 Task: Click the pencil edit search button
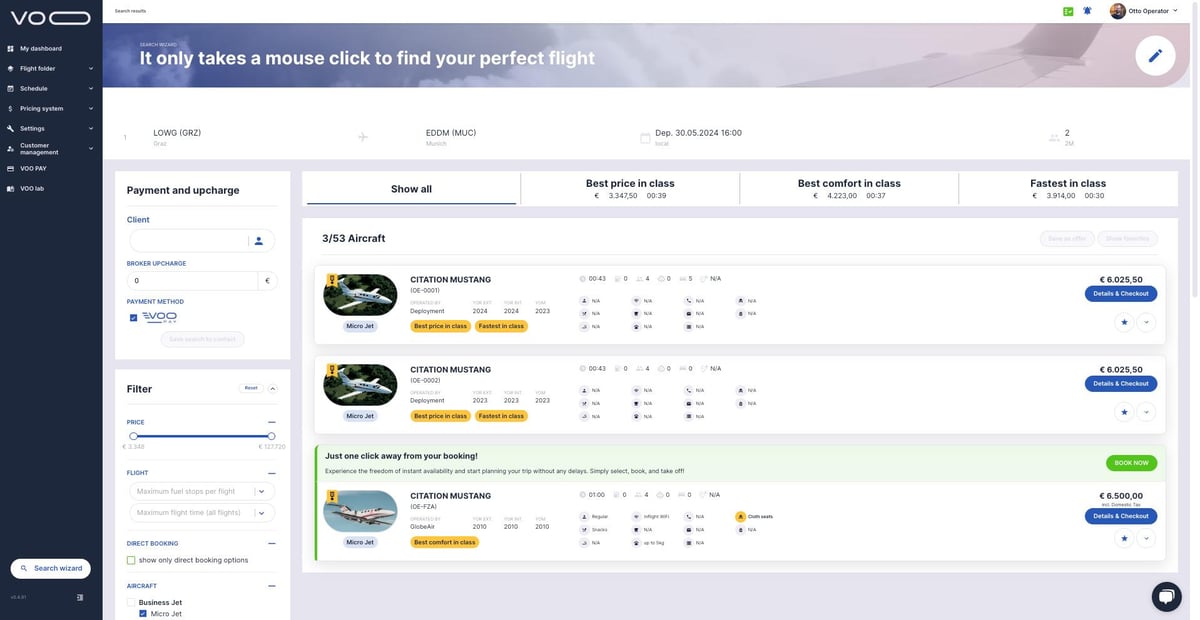1155,56
